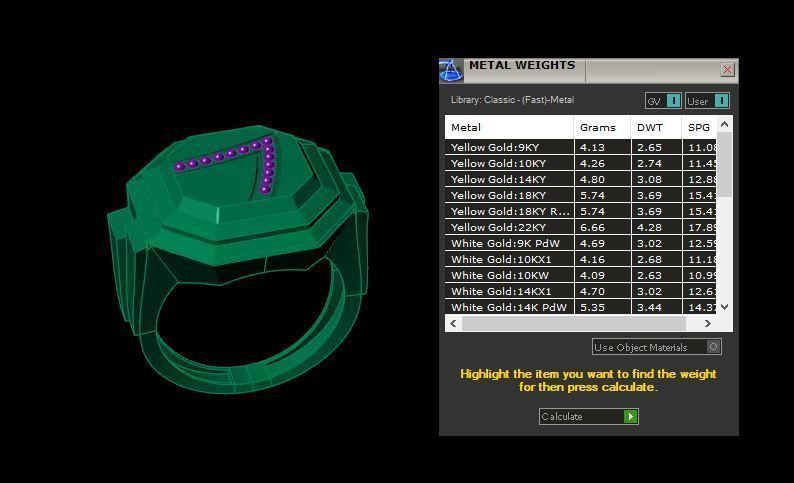This screenshot has width=794, height=483.
Task: Click the horizontal scroll left arrow
Action: 453,324
